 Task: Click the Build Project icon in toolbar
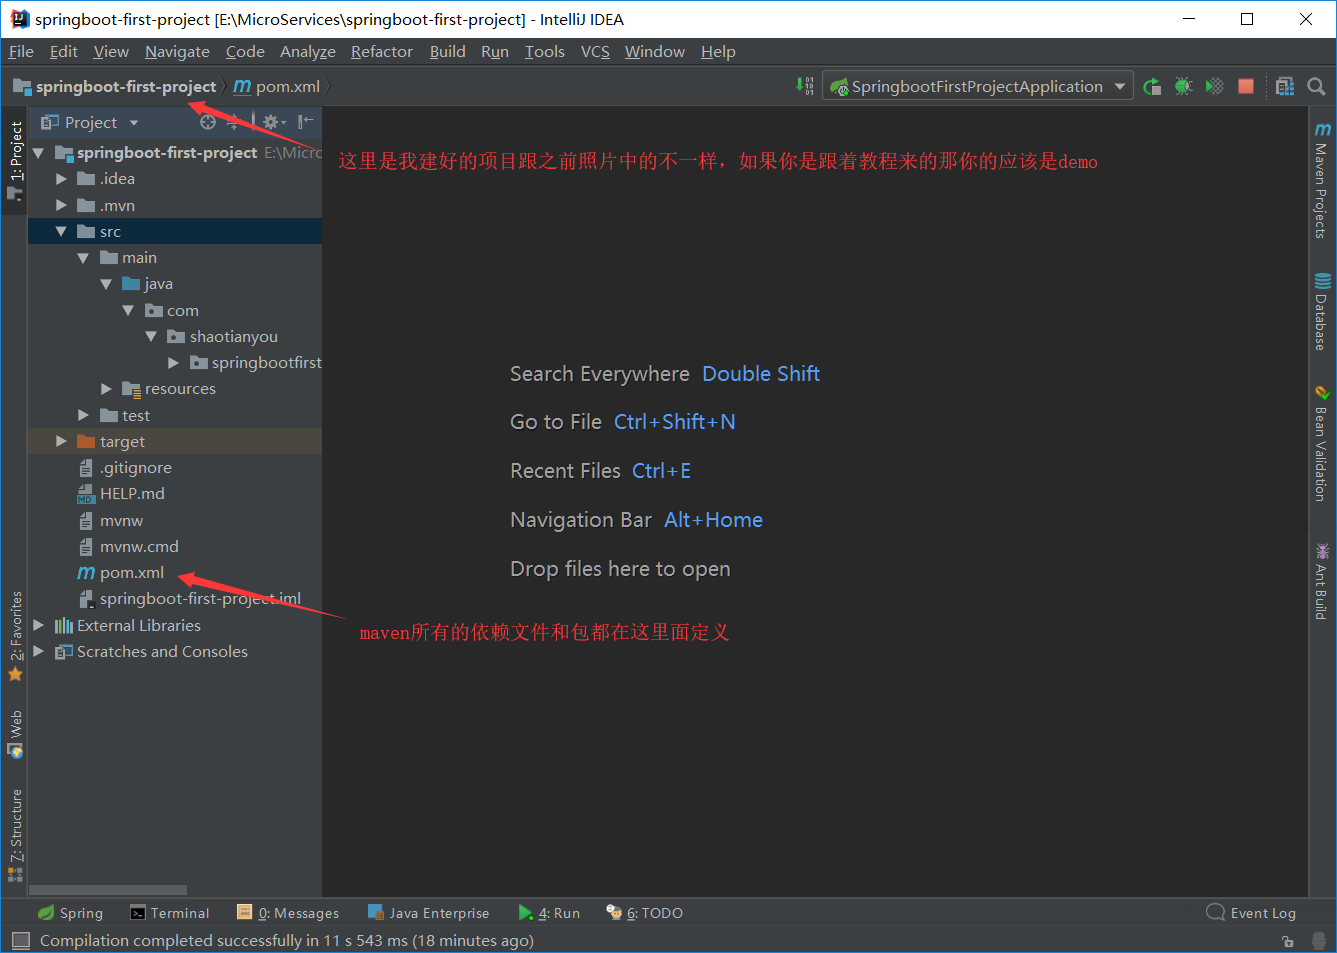[x=805, y=86]
